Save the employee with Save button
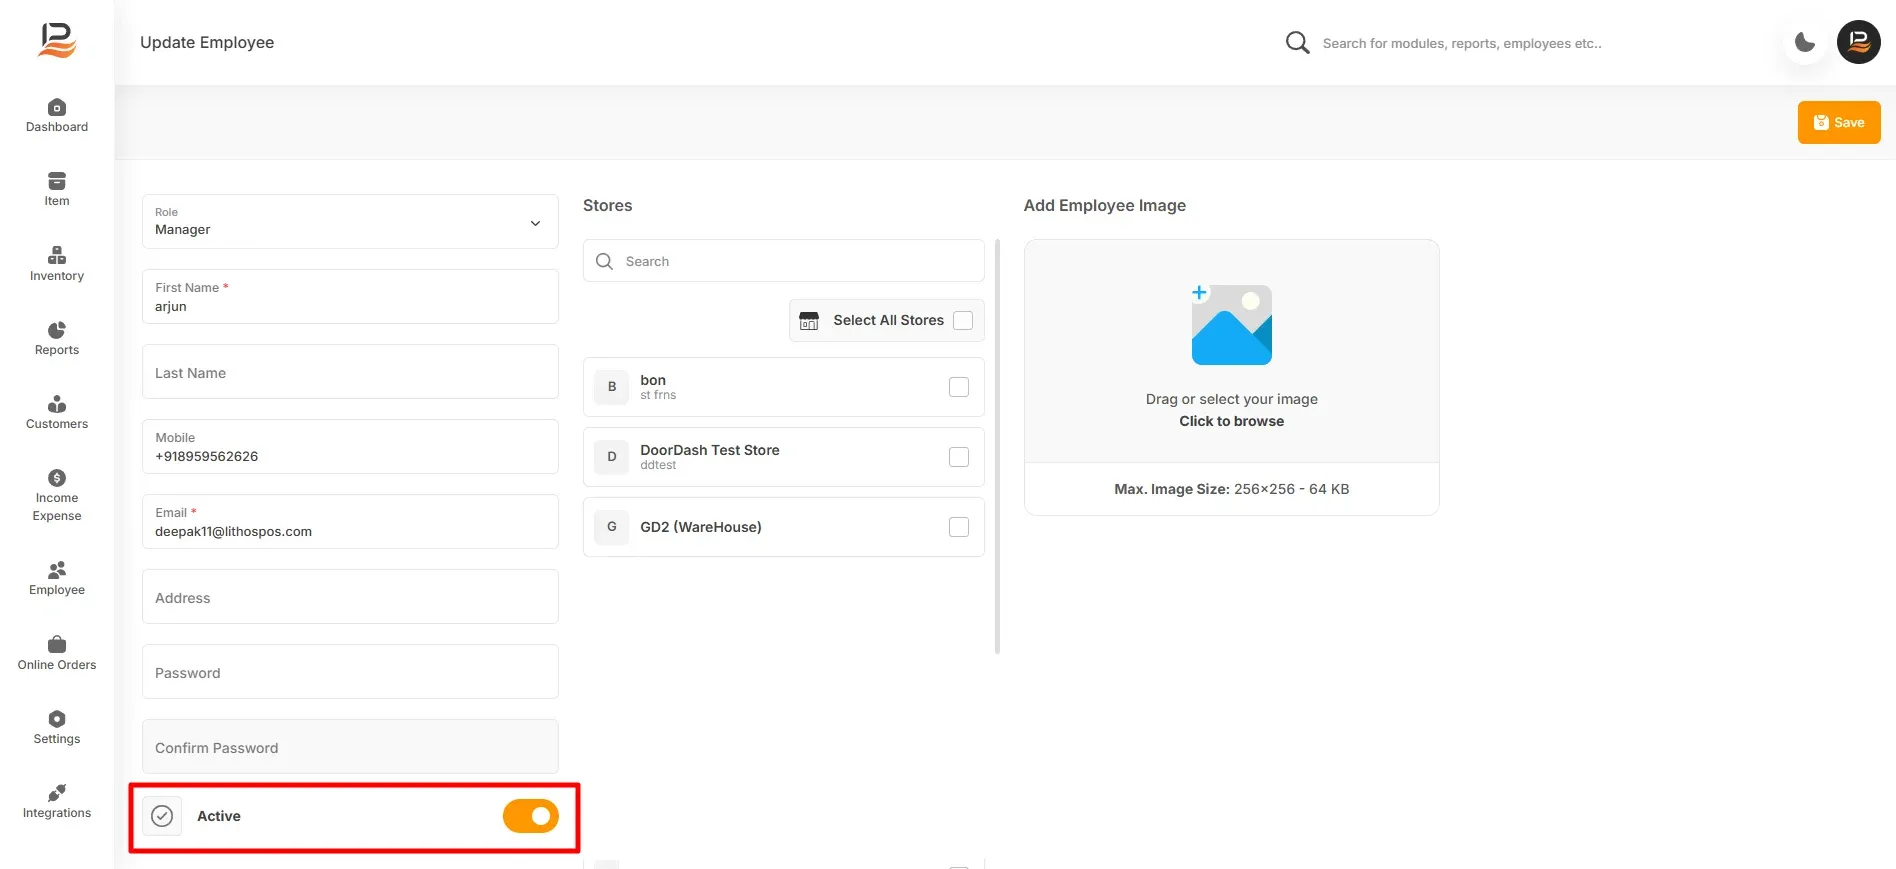Screen dimensions: 1896x869 (x=1839, y=122)
